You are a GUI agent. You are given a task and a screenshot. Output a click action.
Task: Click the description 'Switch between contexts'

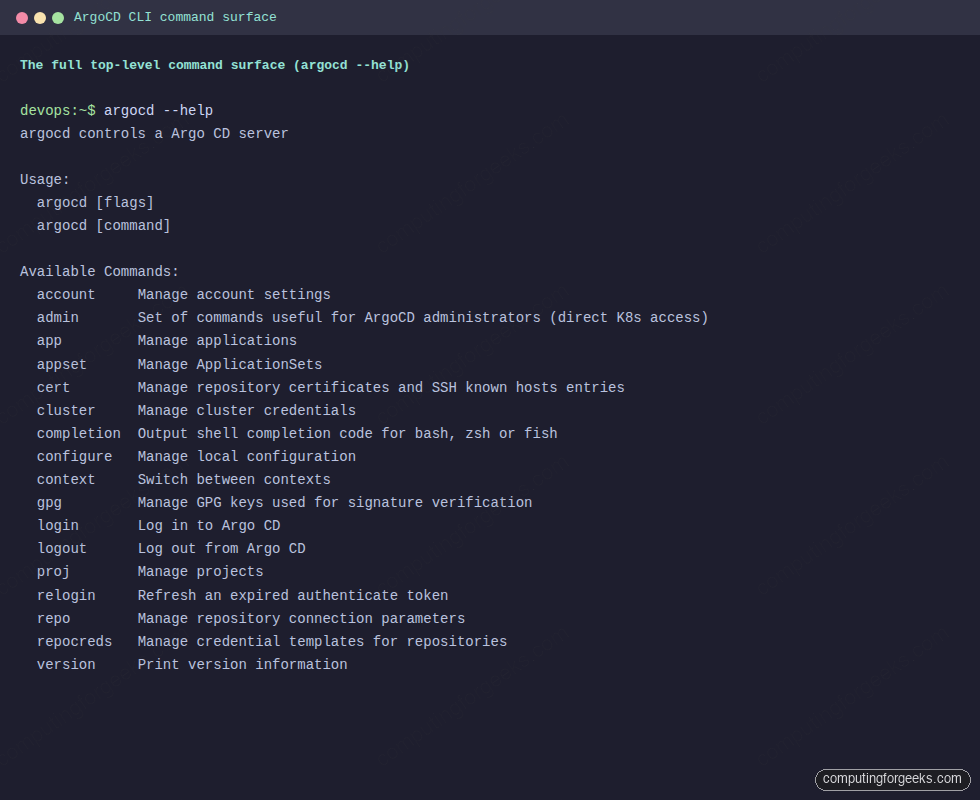(234, 480)
